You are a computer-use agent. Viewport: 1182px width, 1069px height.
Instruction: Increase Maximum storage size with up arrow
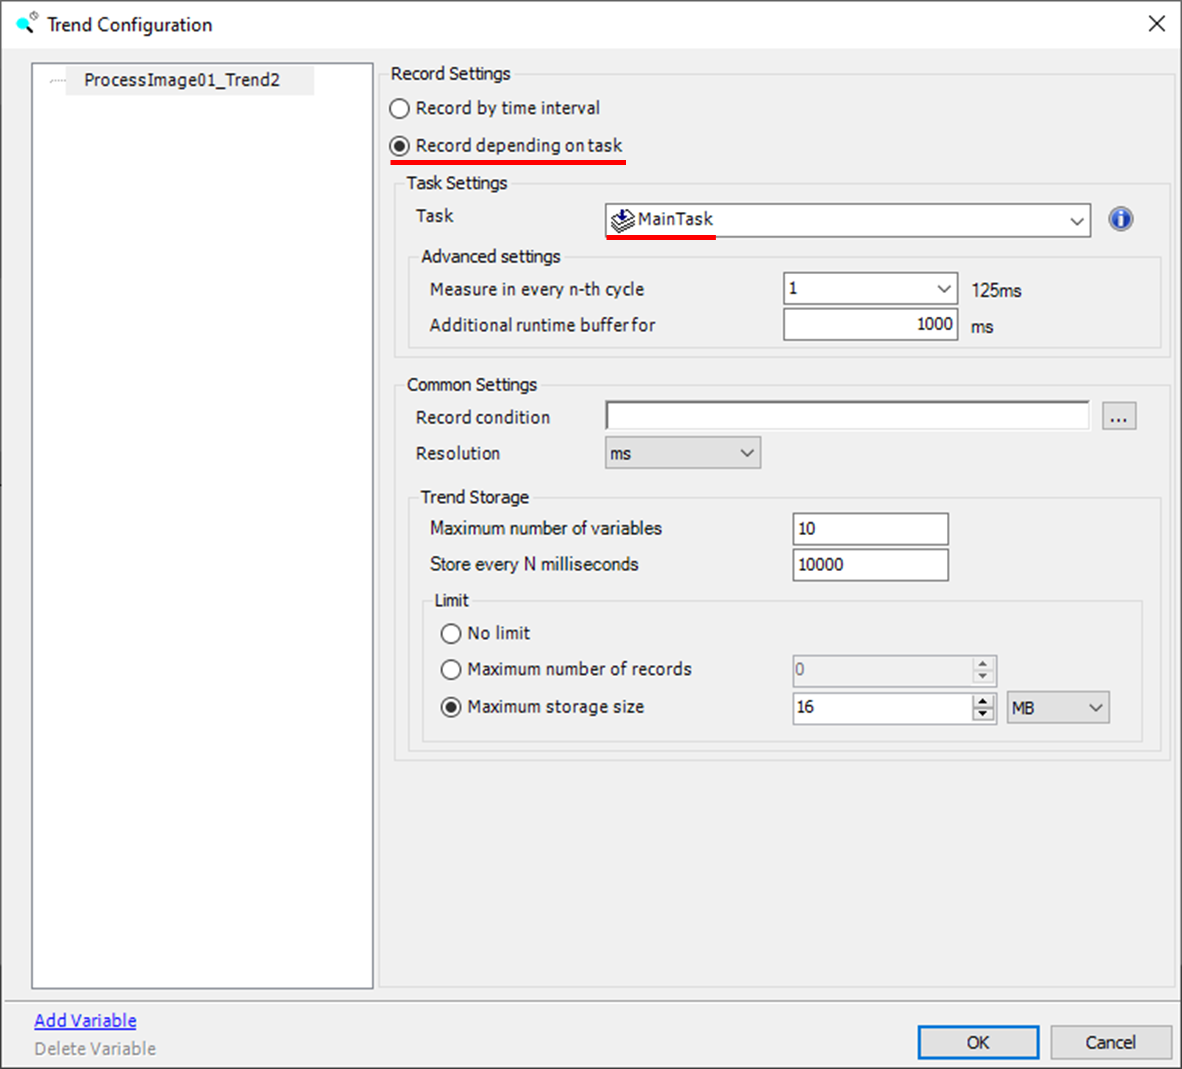point(983,700)
